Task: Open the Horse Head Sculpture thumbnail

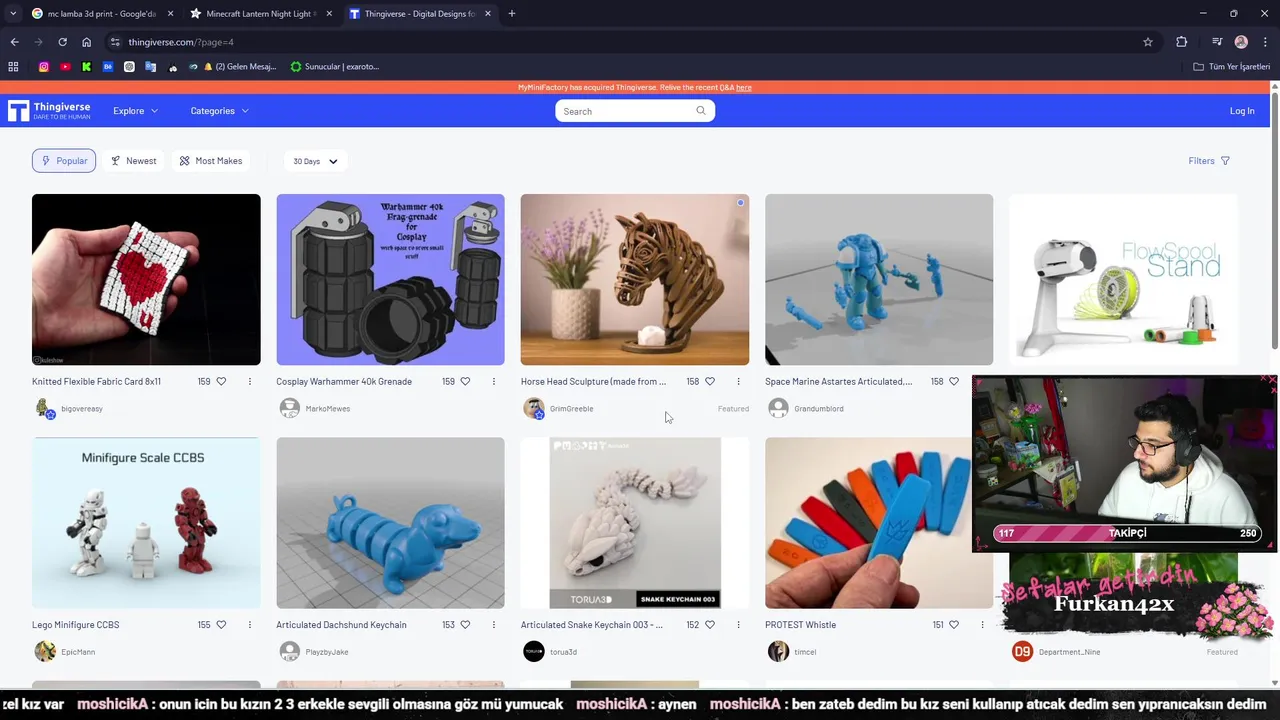Action: pos(635,280)
